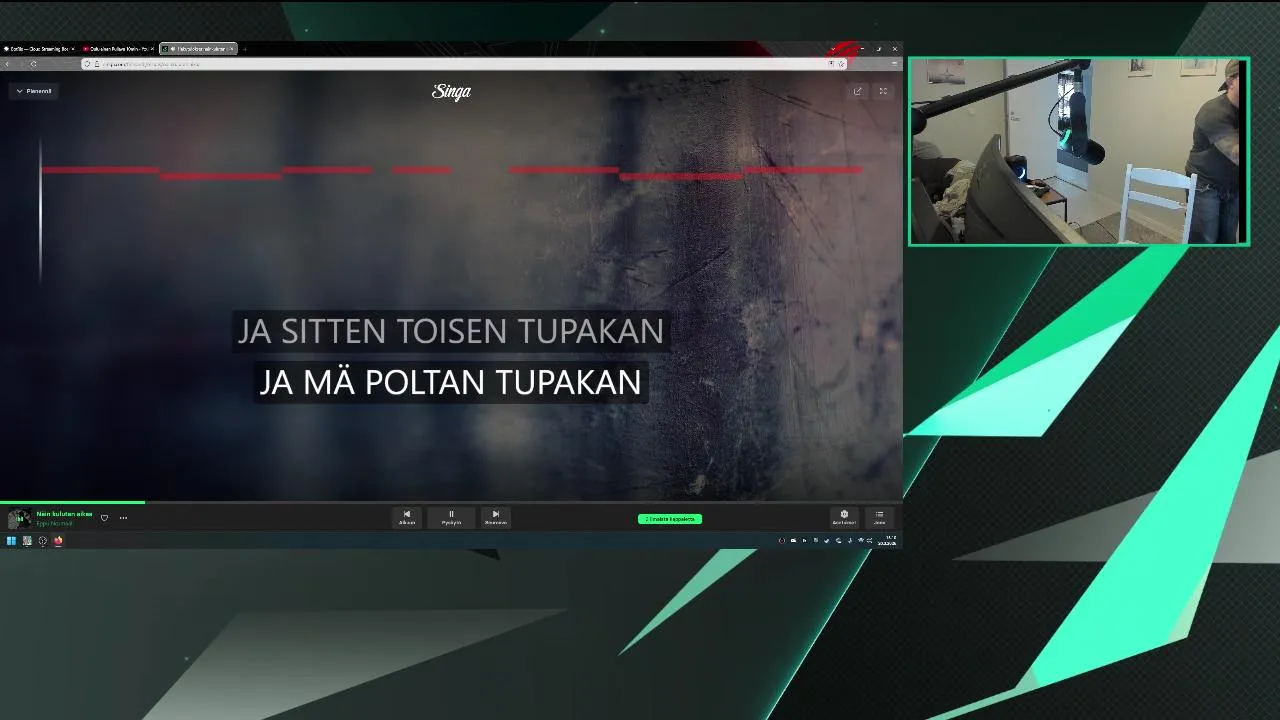Screen dimensions: 1280x720
Task: Click the taskbar clock
Action: (x=887, y=541)
